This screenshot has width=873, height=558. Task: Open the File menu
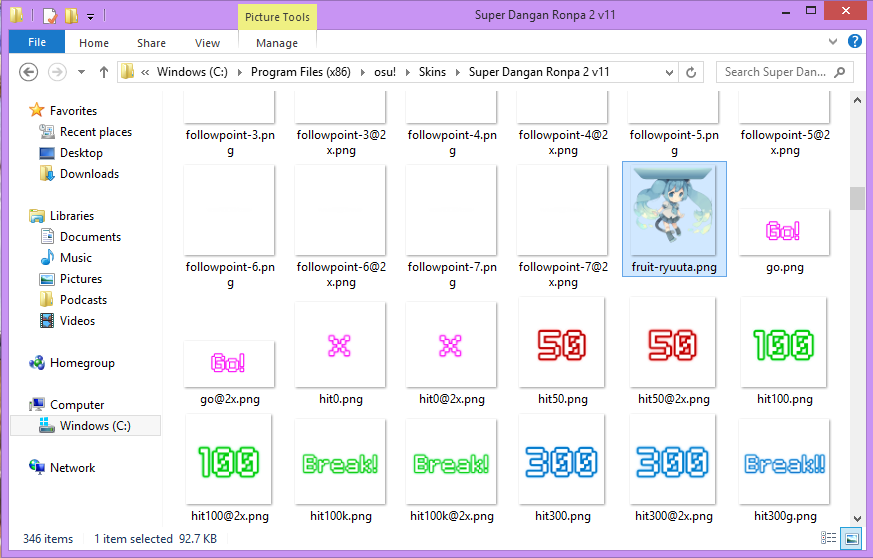[37, 42]
